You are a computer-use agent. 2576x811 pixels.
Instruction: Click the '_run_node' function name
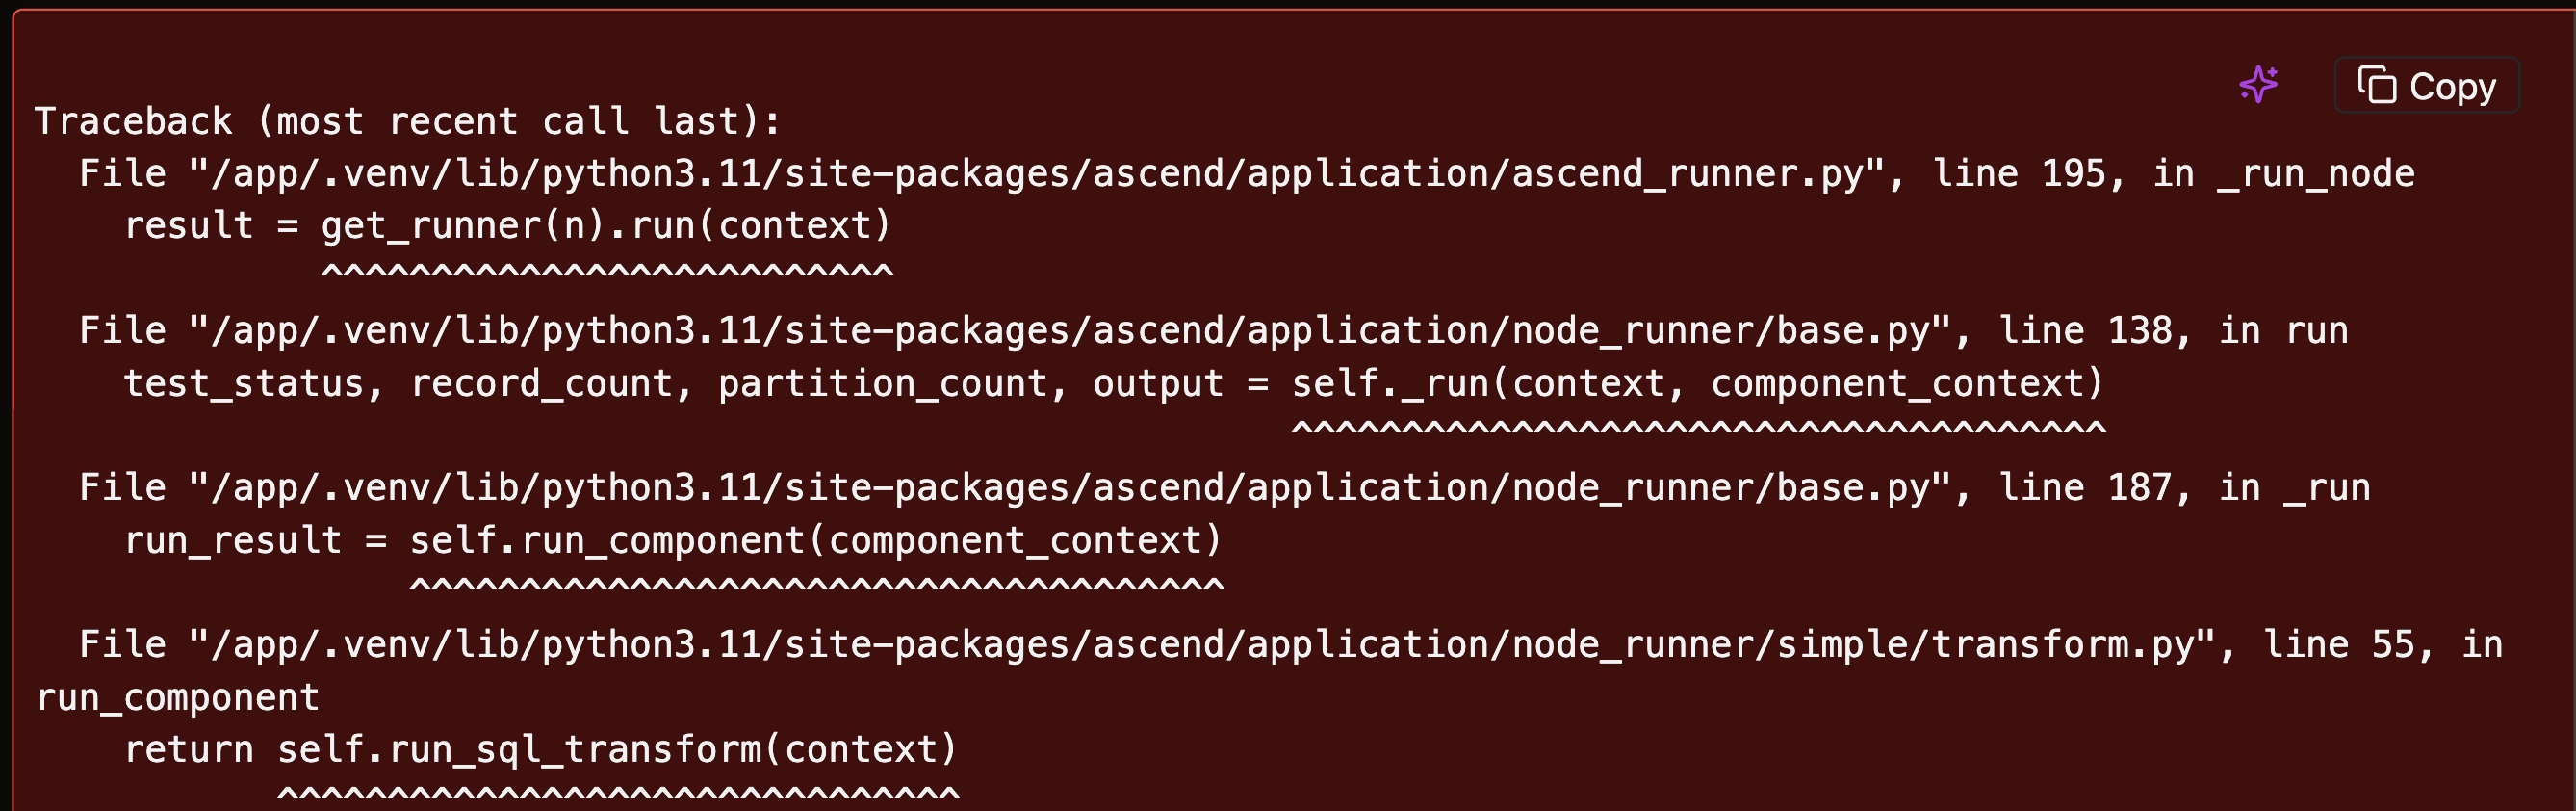[2316, 175]
